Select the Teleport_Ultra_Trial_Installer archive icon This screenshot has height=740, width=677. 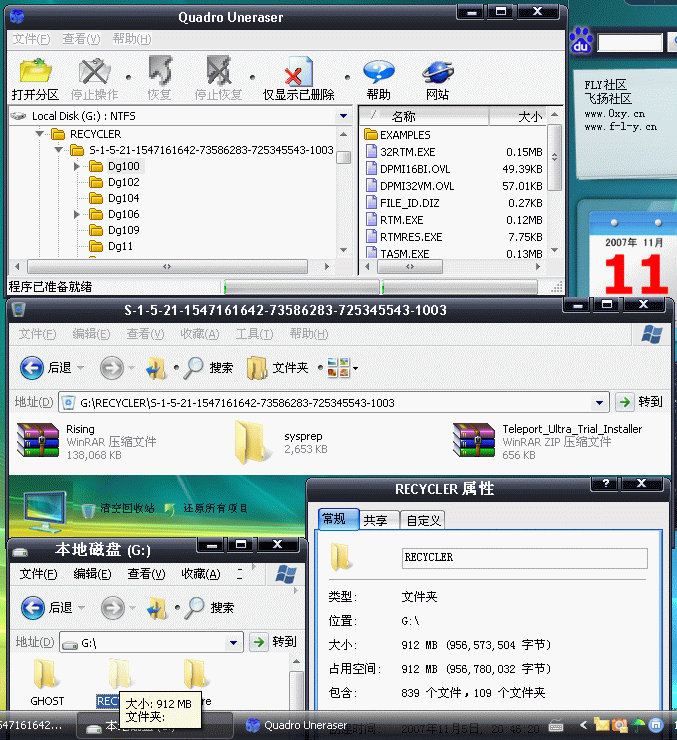pos(474,440)
